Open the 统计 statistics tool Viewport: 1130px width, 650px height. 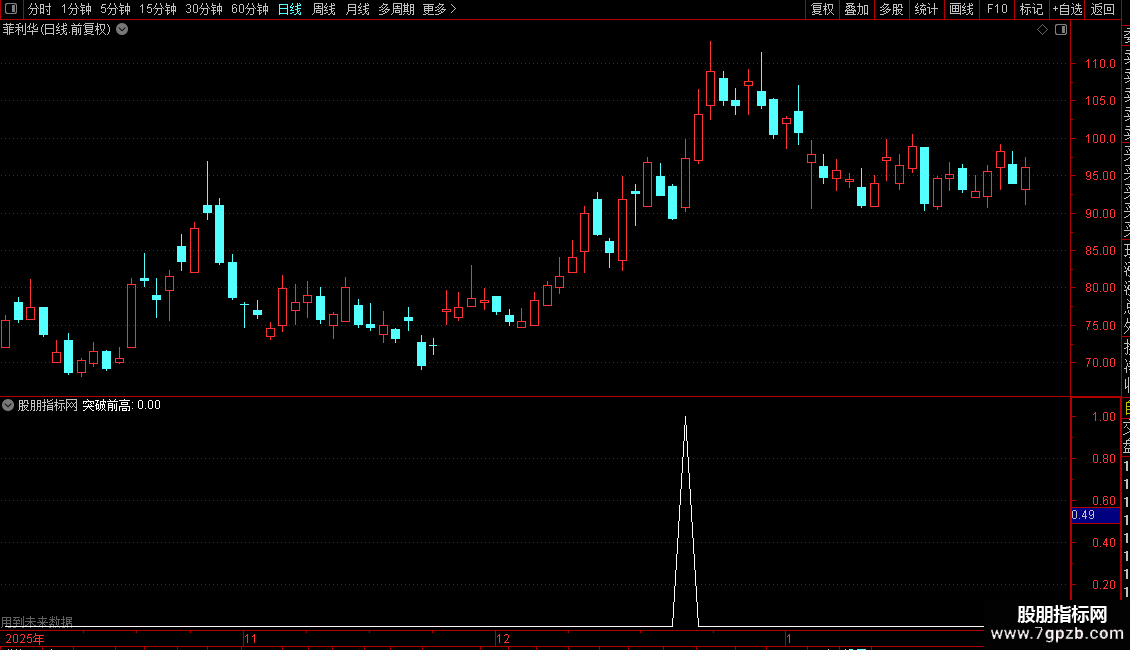click(x=926, y=9)
